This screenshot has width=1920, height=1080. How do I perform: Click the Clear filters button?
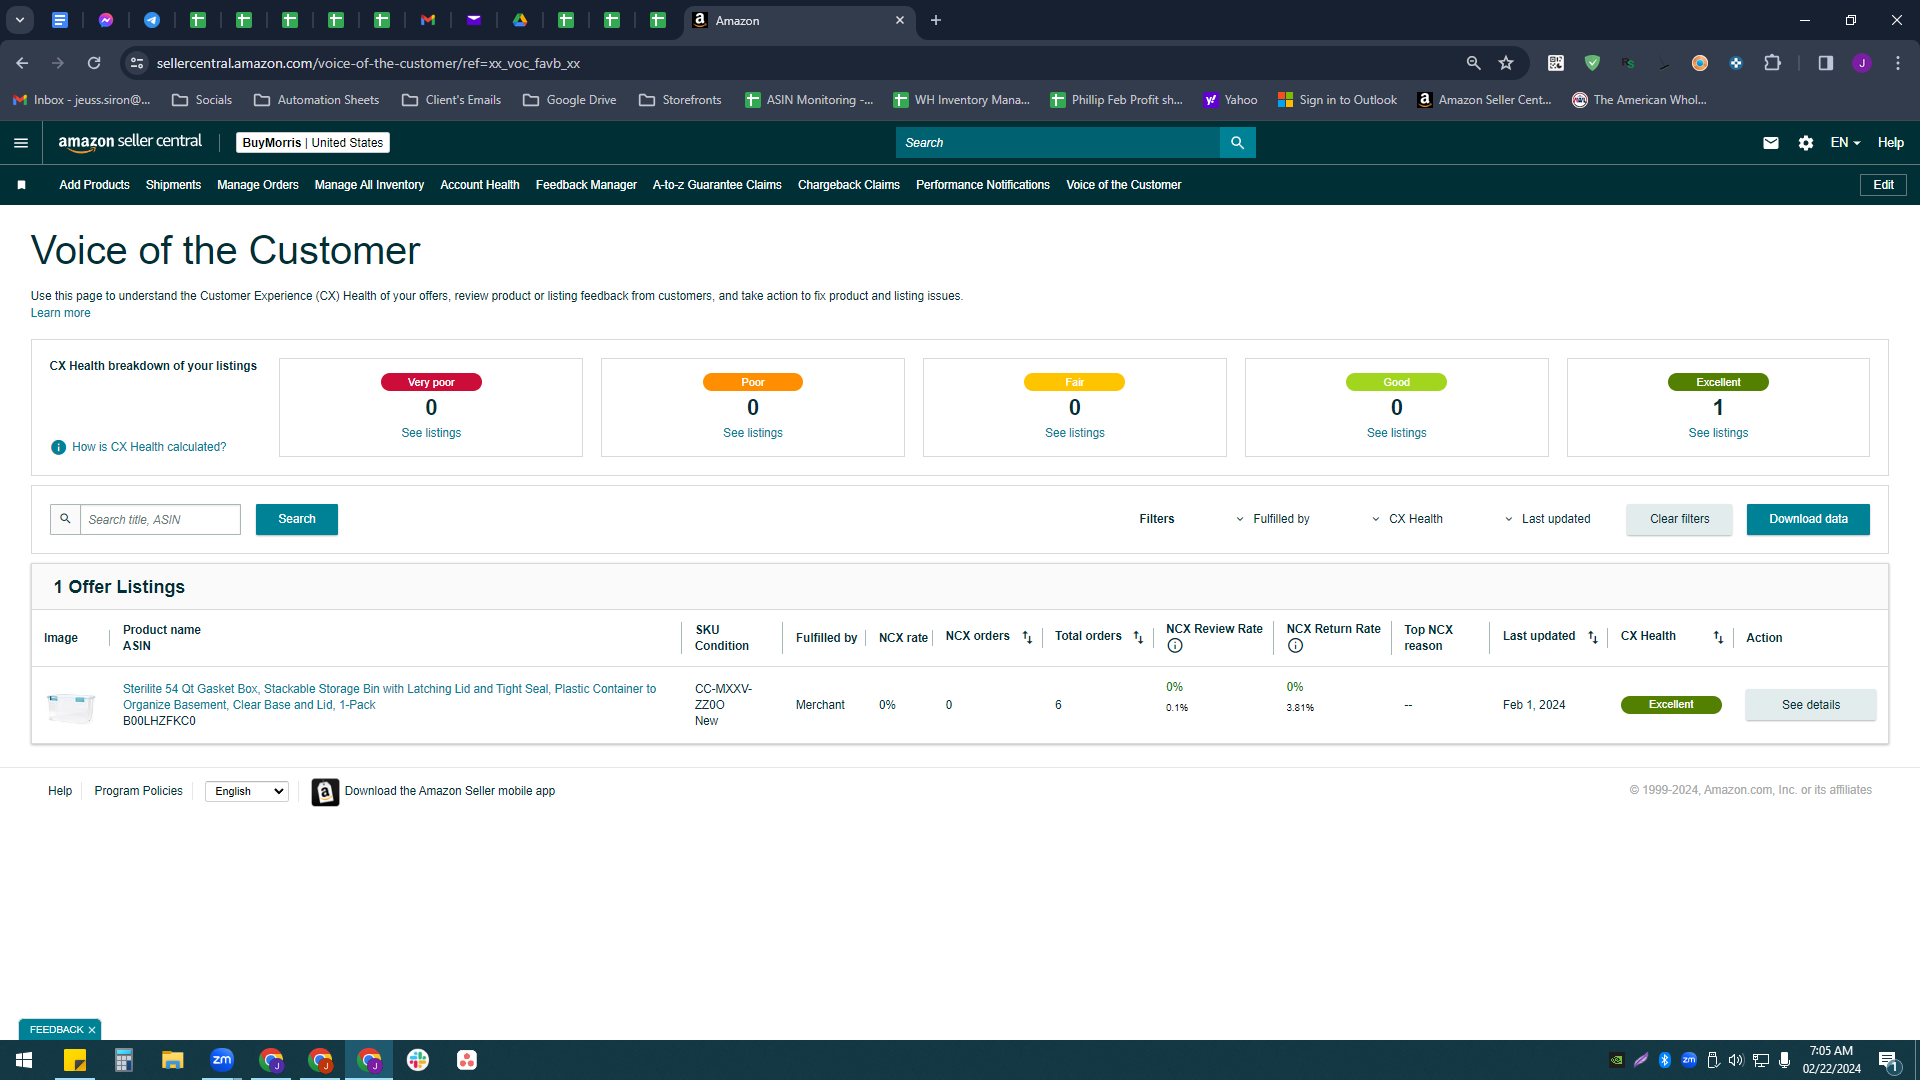pos(1679,519)
